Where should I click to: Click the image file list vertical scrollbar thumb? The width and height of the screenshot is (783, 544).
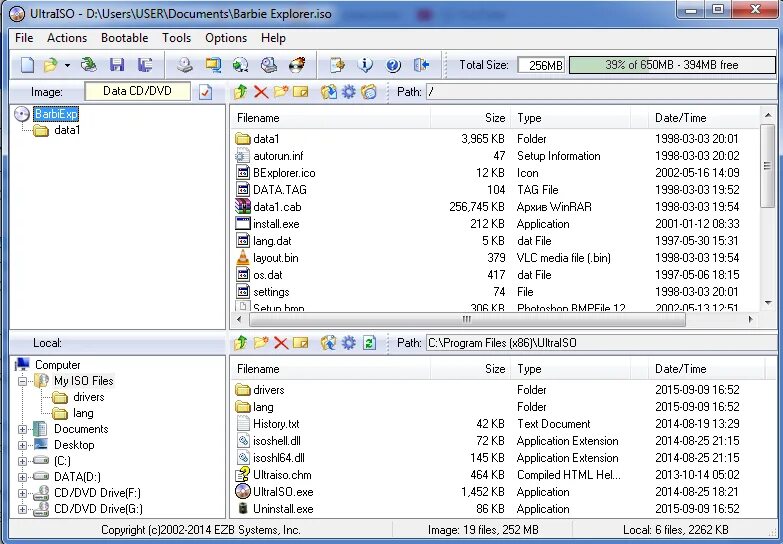click(x=767, y=166)
